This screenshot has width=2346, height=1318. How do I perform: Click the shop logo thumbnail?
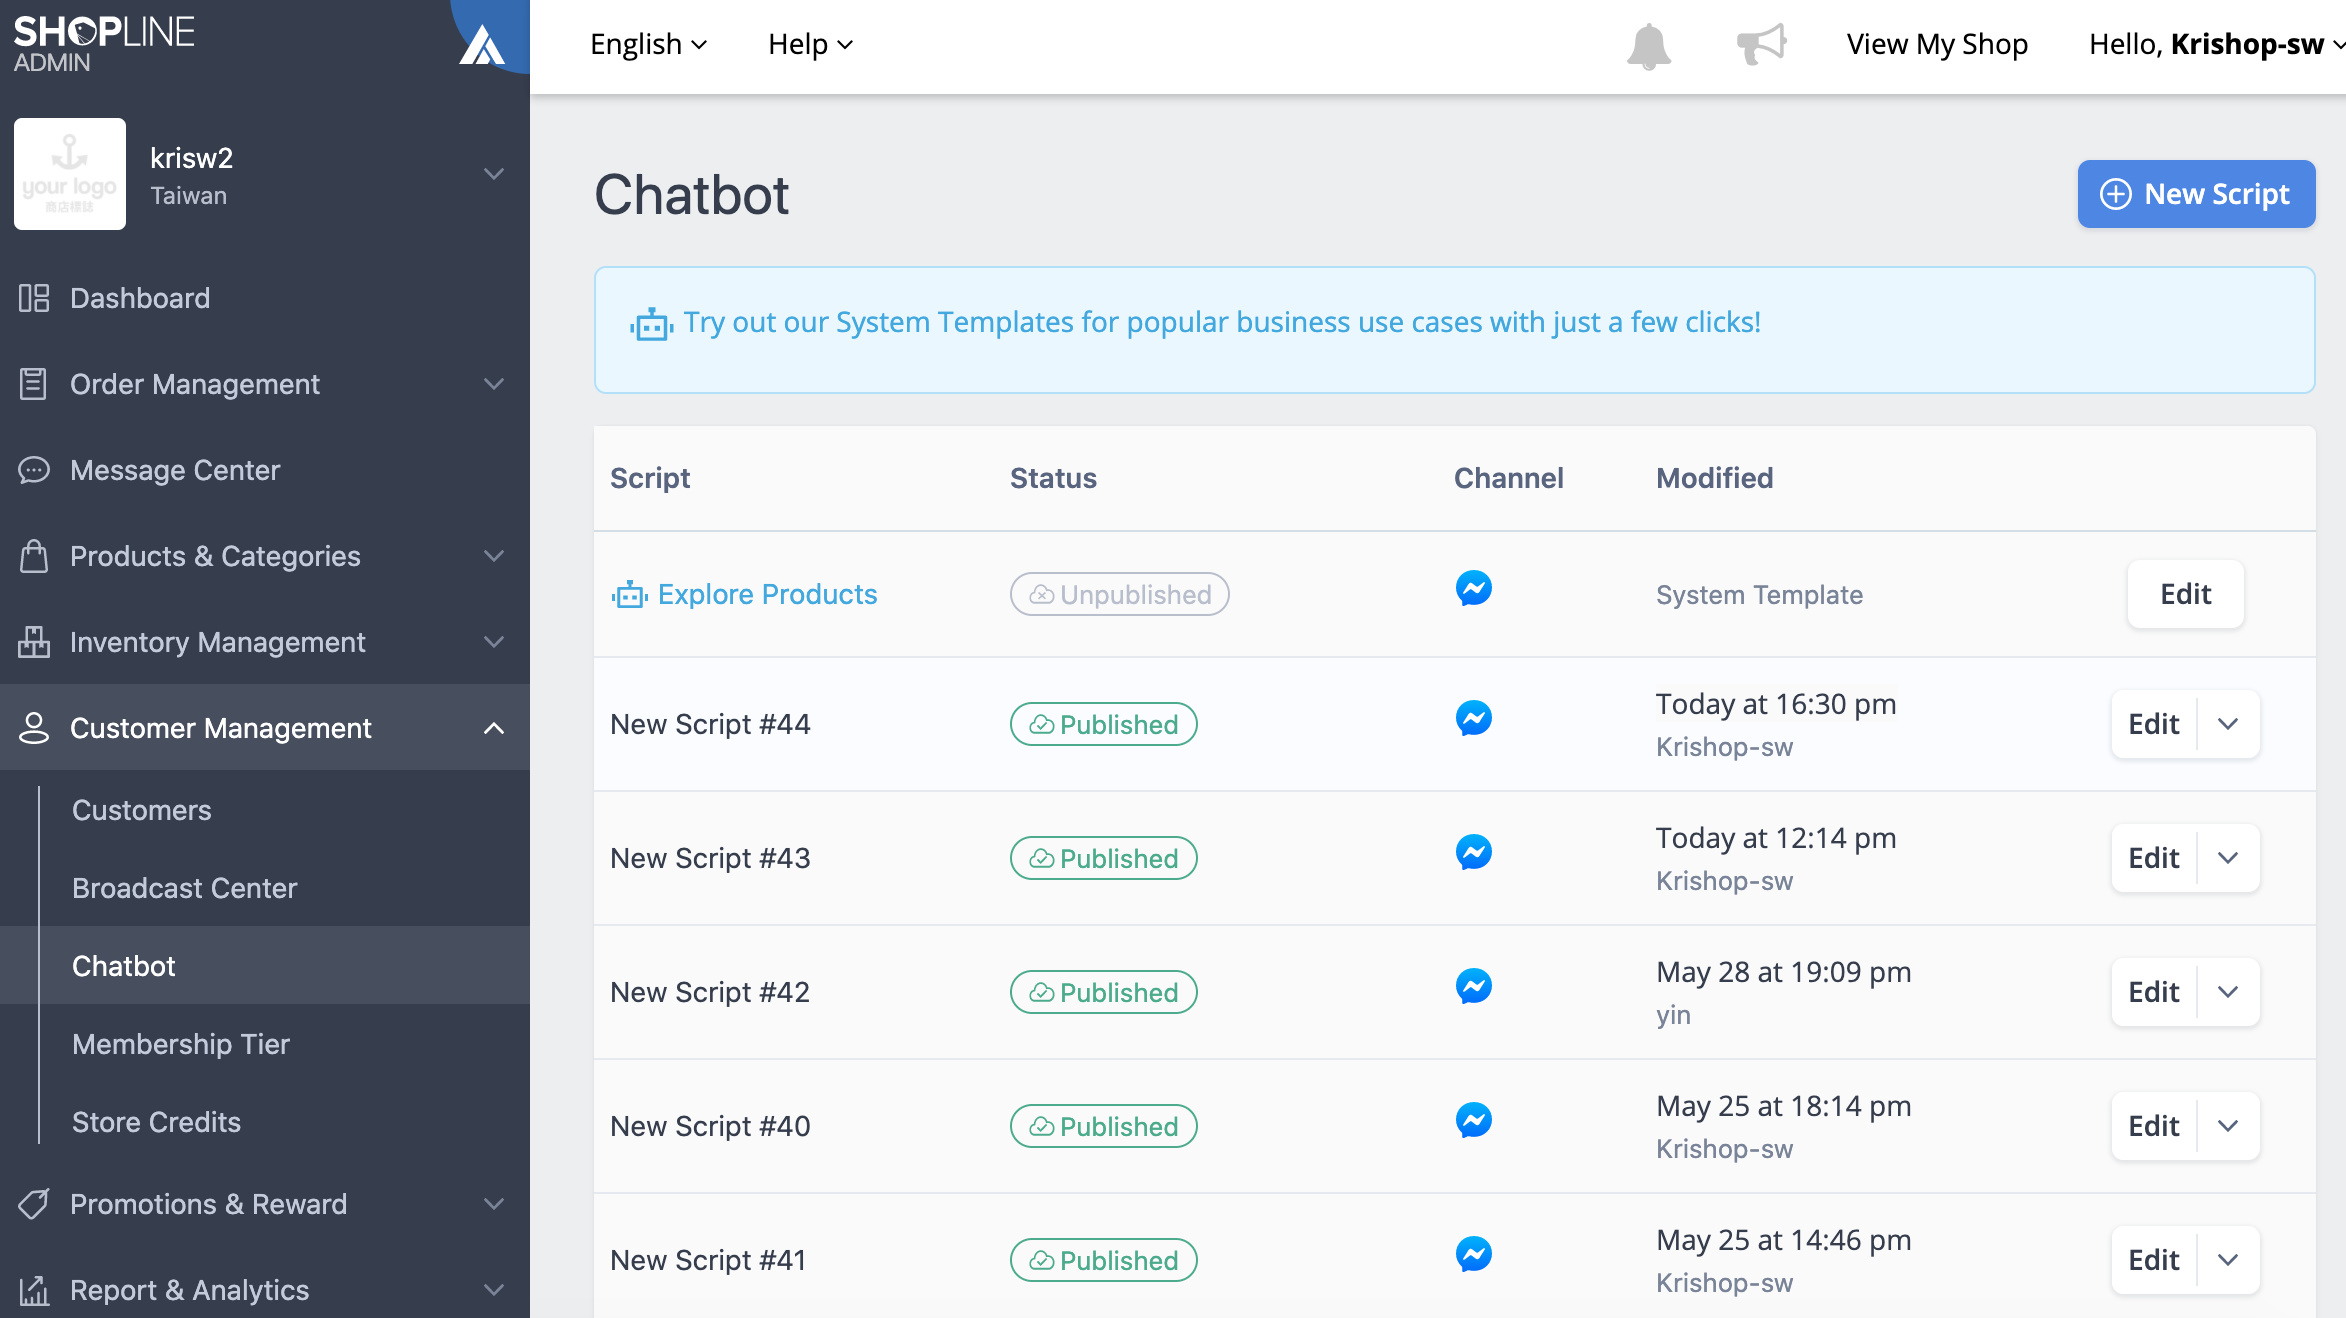70,174
